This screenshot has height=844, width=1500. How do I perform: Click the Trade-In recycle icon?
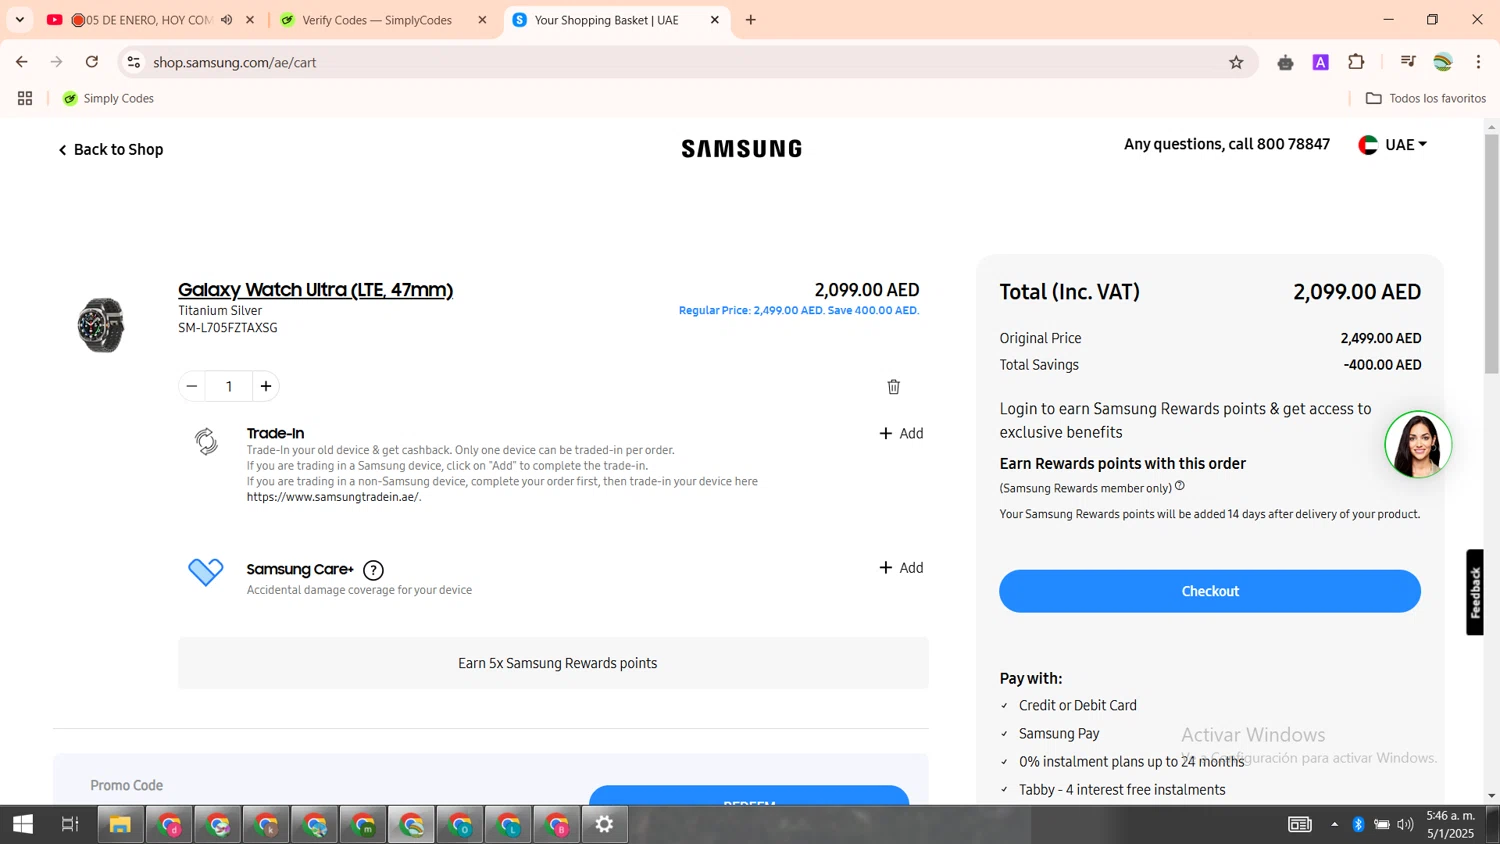coord(206,441)
